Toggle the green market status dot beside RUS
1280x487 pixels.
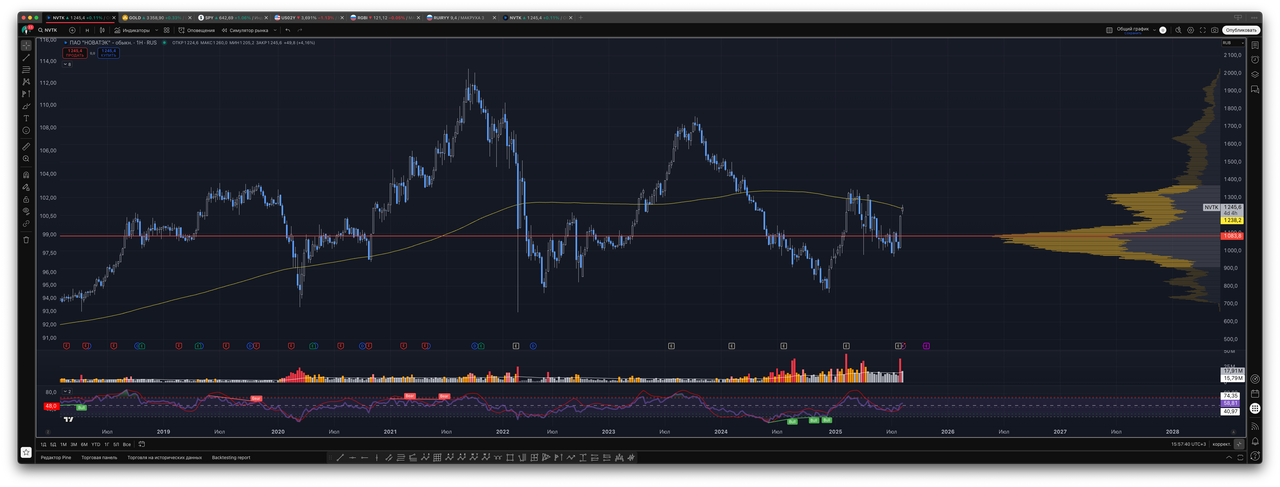click(x=166, y=43)
